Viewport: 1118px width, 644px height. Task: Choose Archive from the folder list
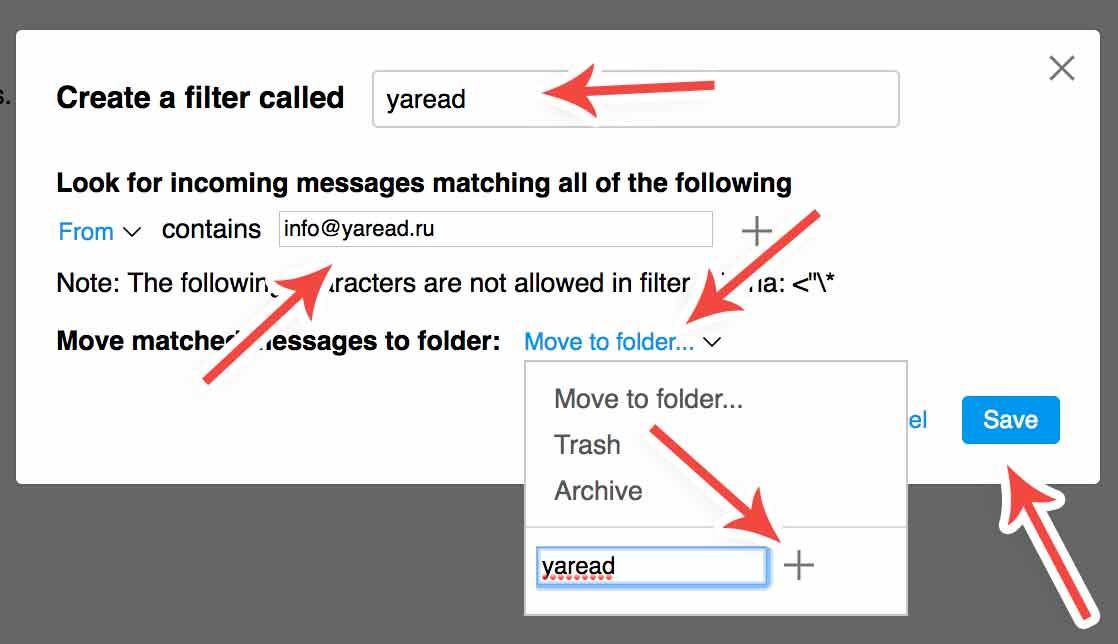pos(598,491)
